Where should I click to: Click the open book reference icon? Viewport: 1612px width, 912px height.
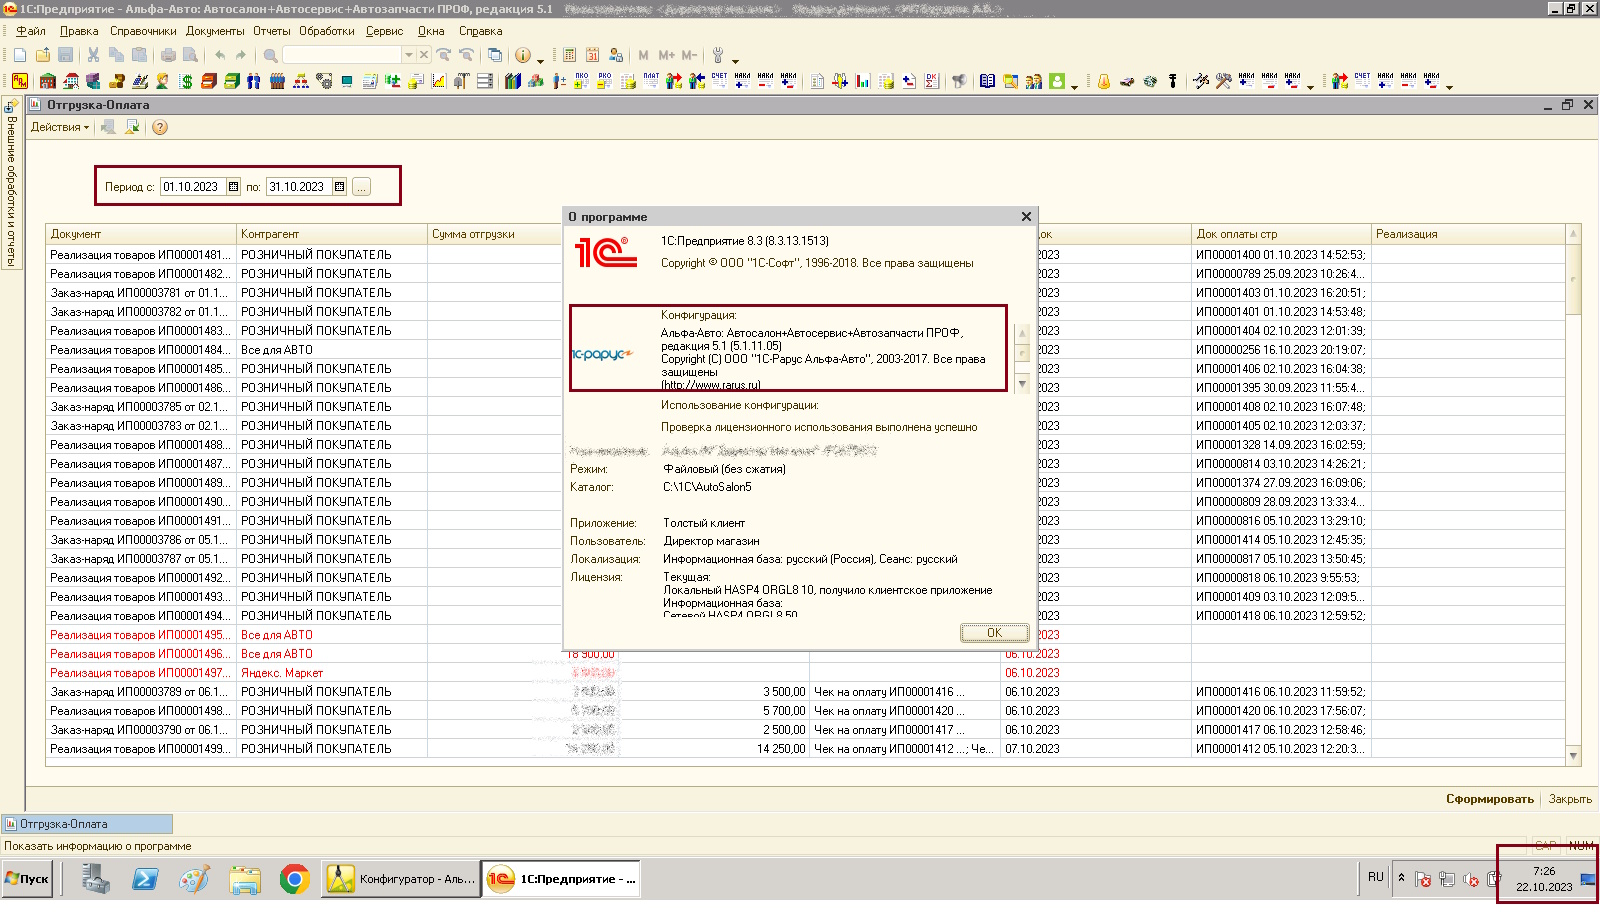coord(987,81)
